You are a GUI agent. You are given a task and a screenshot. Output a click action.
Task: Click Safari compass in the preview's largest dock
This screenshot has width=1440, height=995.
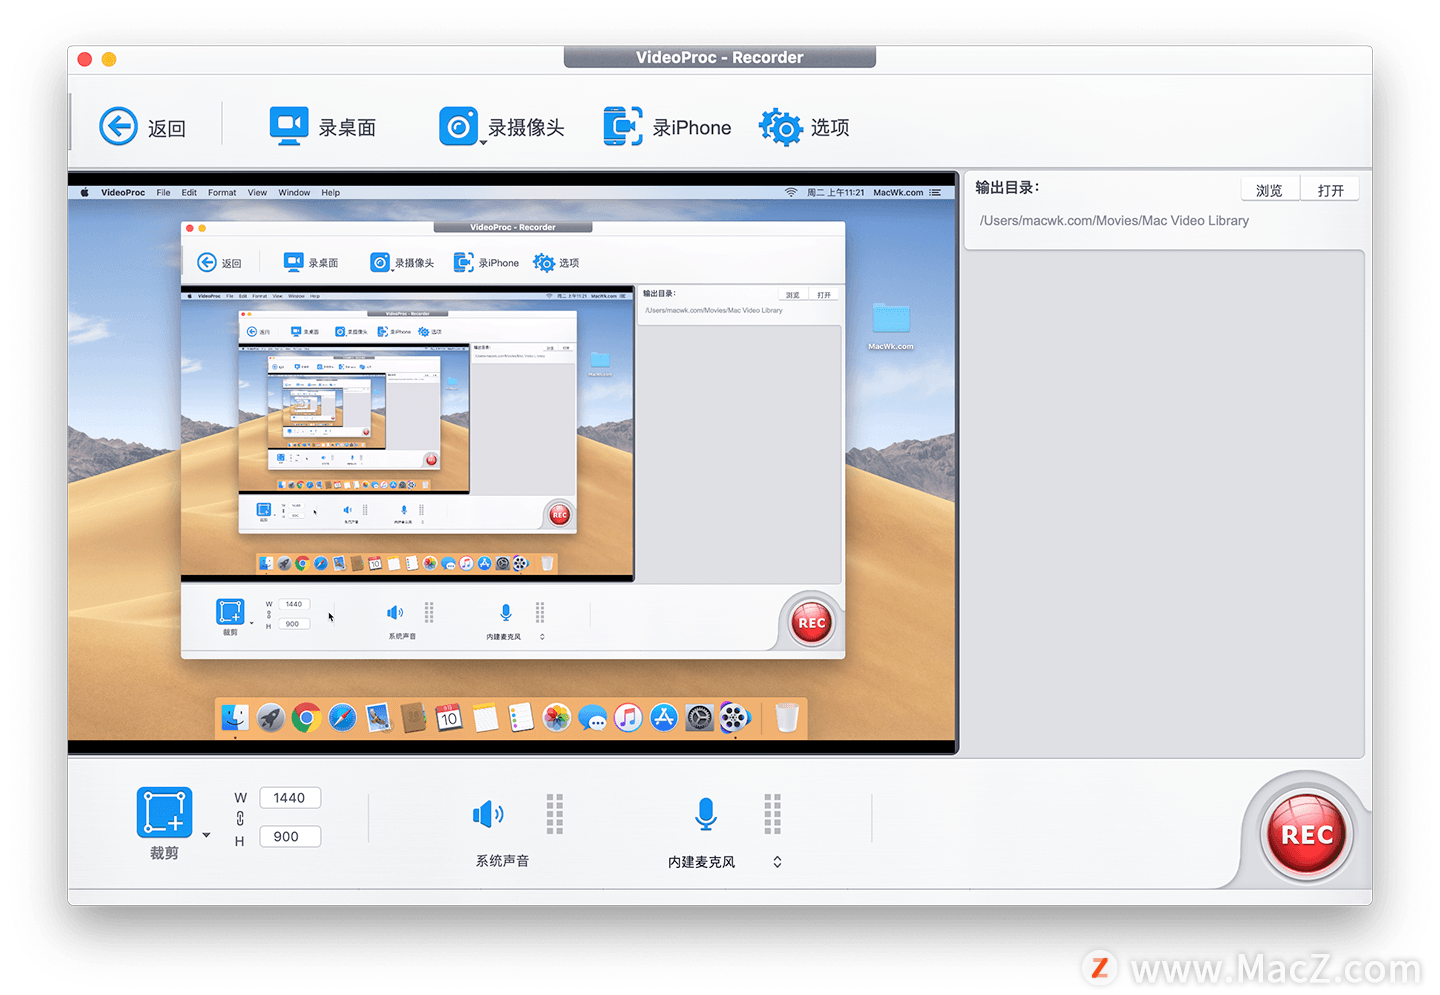pos(342,717)
